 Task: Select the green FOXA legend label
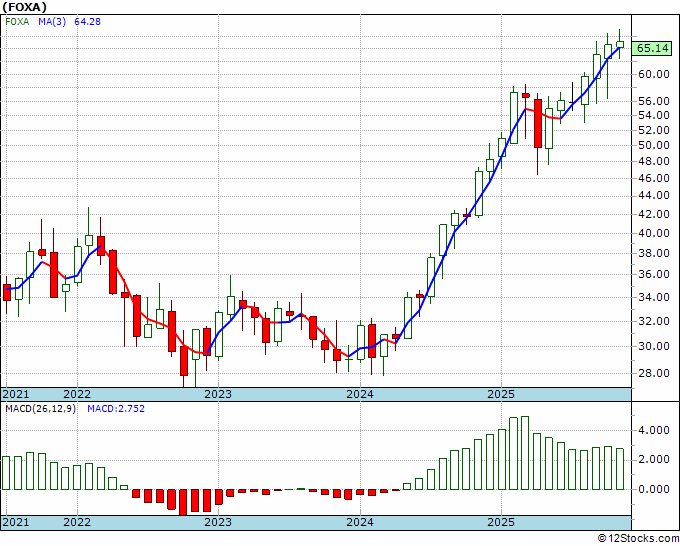(17, 21)
